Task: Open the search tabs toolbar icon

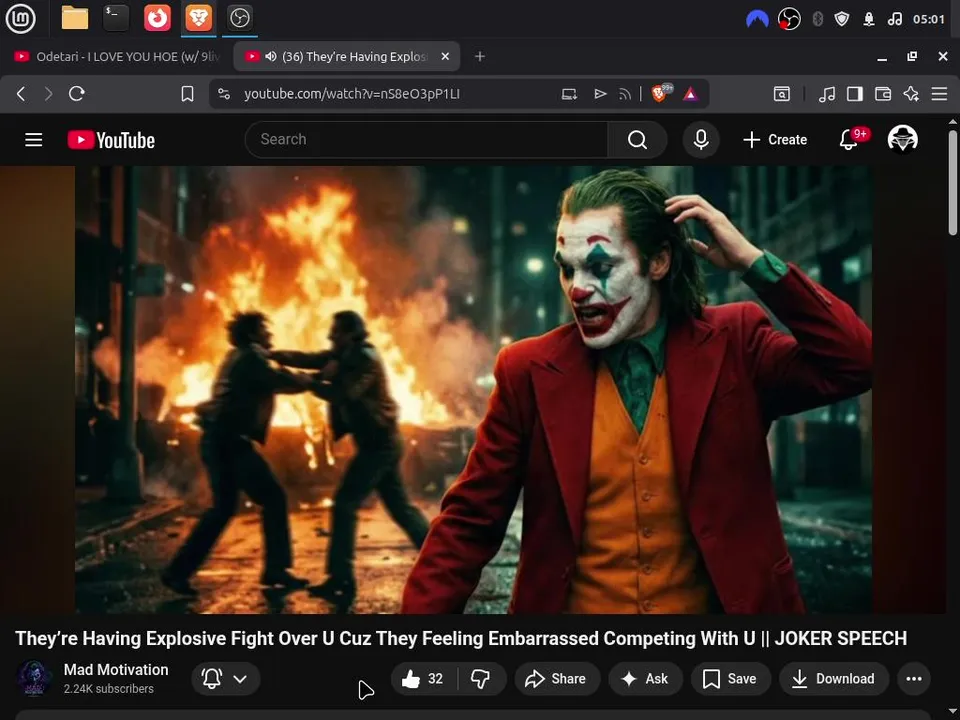Action: (x=782, y=94)
